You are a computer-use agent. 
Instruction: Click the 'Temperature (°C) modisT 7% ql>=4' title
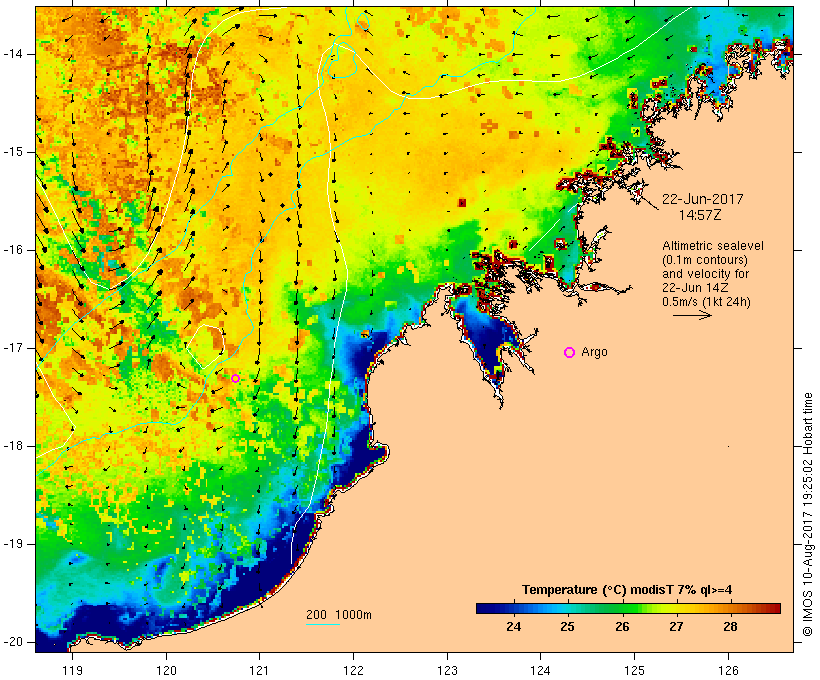(x=627, y=590)
